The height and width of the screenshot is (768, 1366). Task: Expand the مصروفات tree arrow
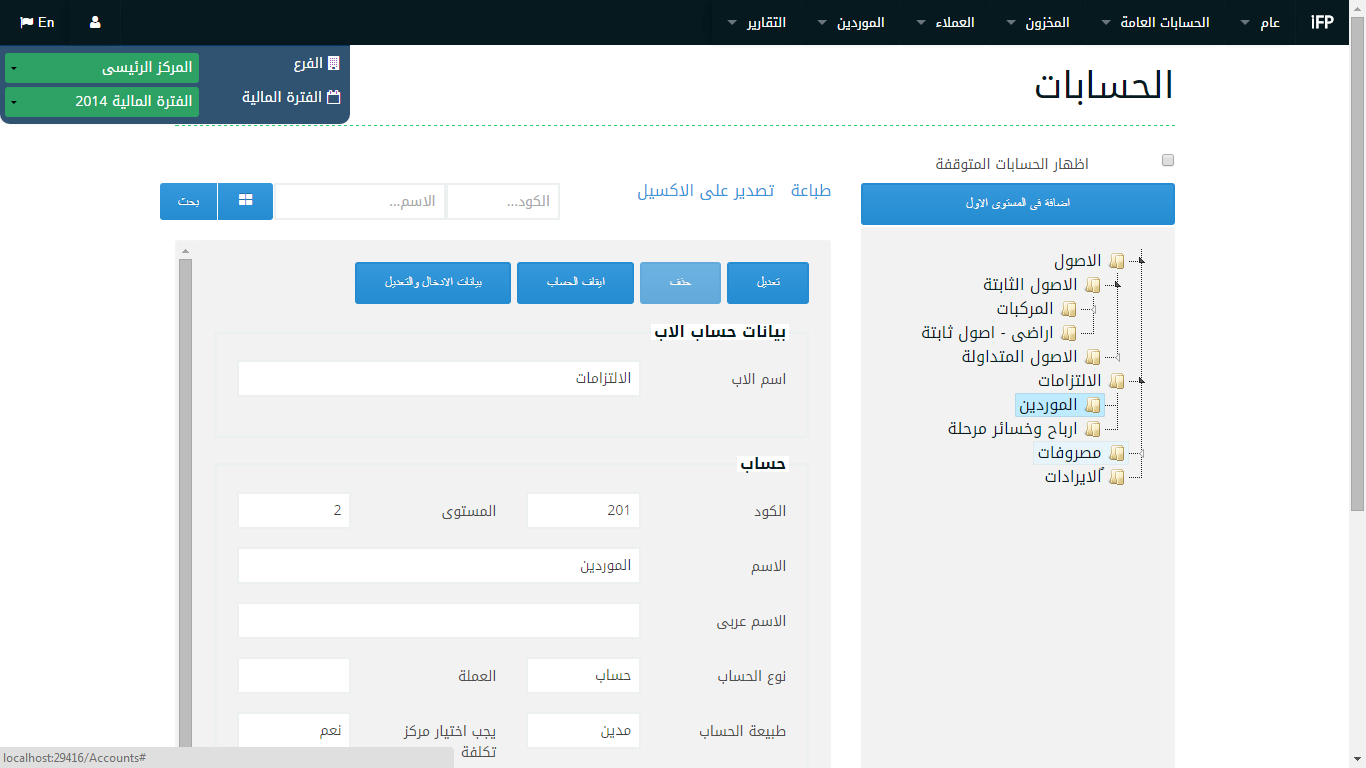click(1141, 454)
